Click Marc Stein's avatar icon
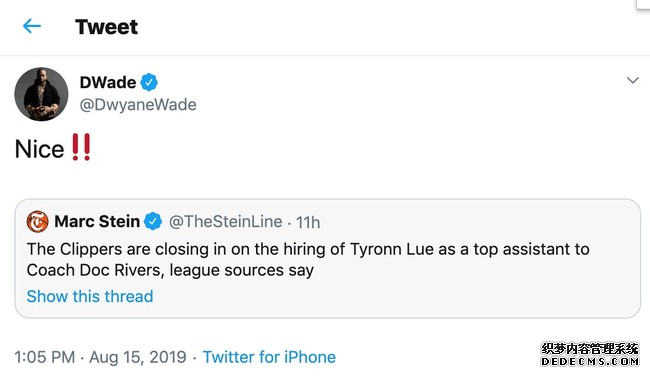650x376 pixels. click(38, 221)
